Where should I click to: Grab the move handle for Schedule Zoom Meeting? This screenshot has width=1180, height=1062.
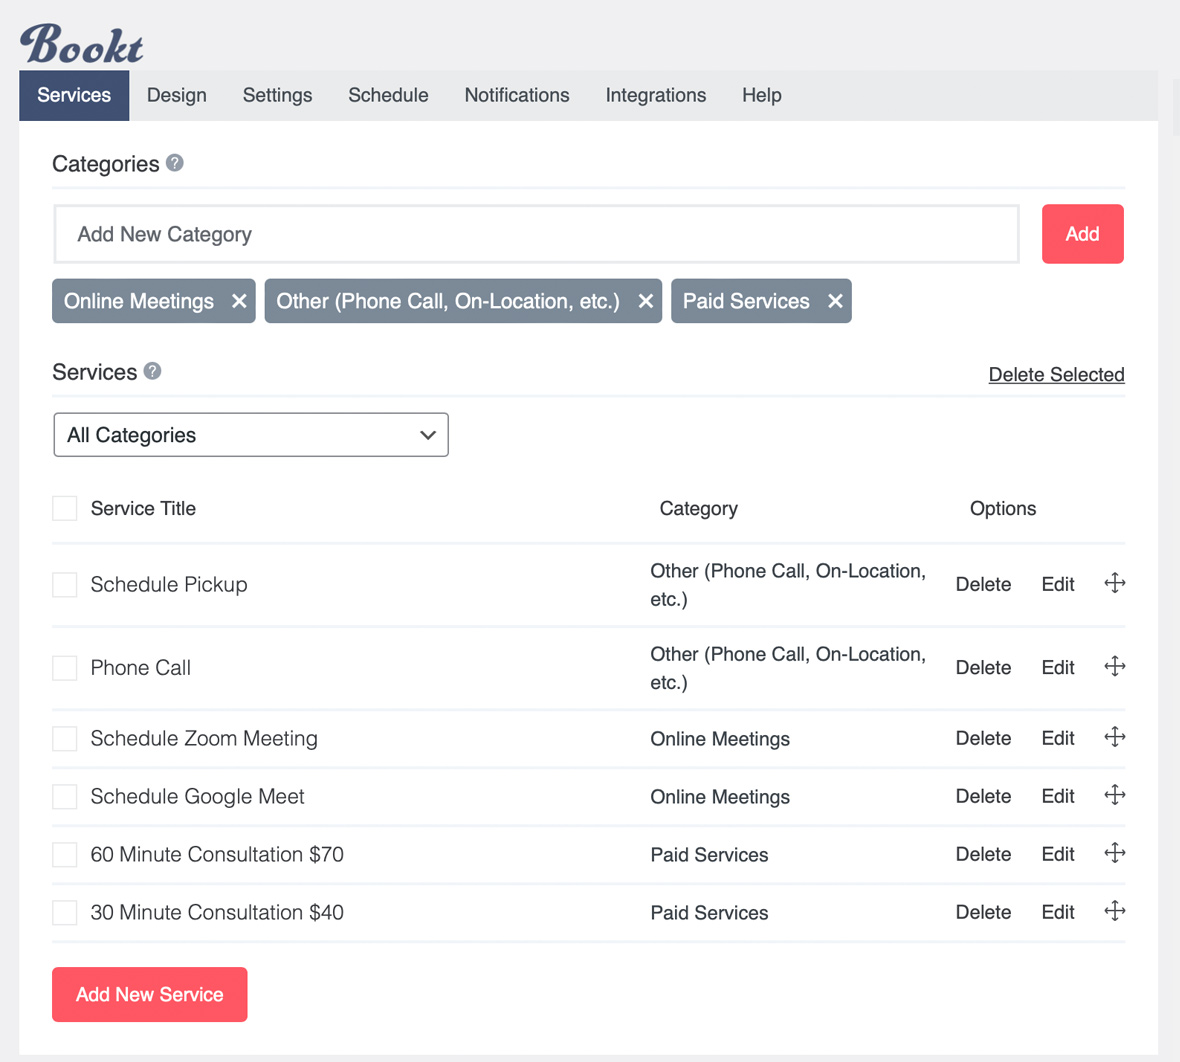(1115, 738)
